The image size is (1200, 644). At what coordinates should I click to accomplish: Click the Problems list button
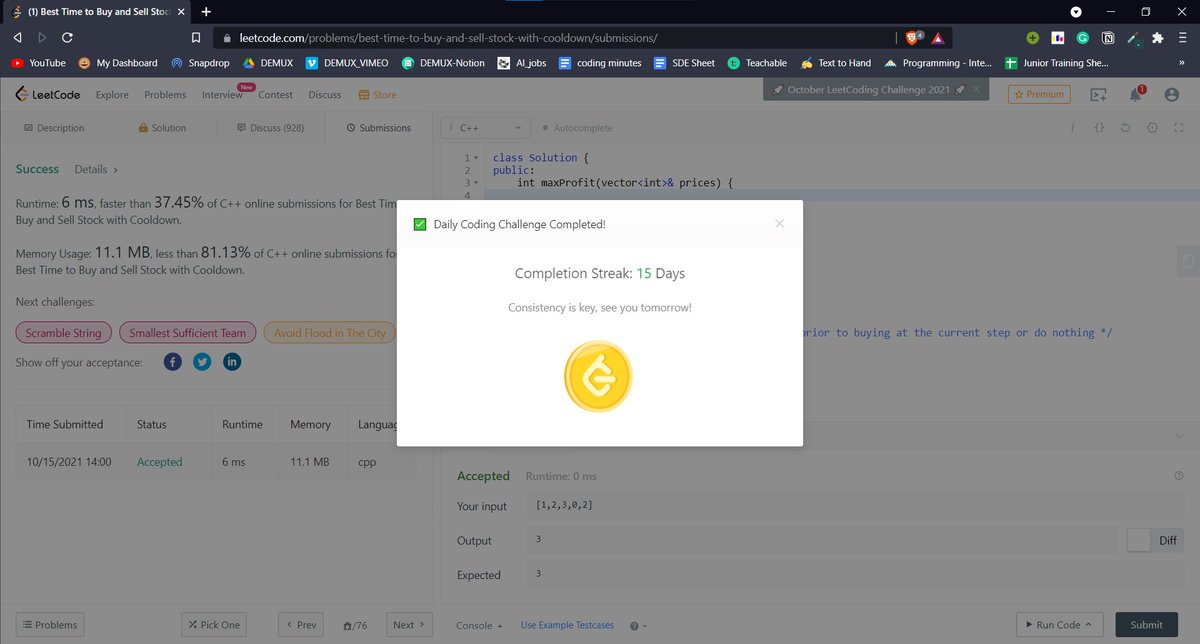point(50,625)
